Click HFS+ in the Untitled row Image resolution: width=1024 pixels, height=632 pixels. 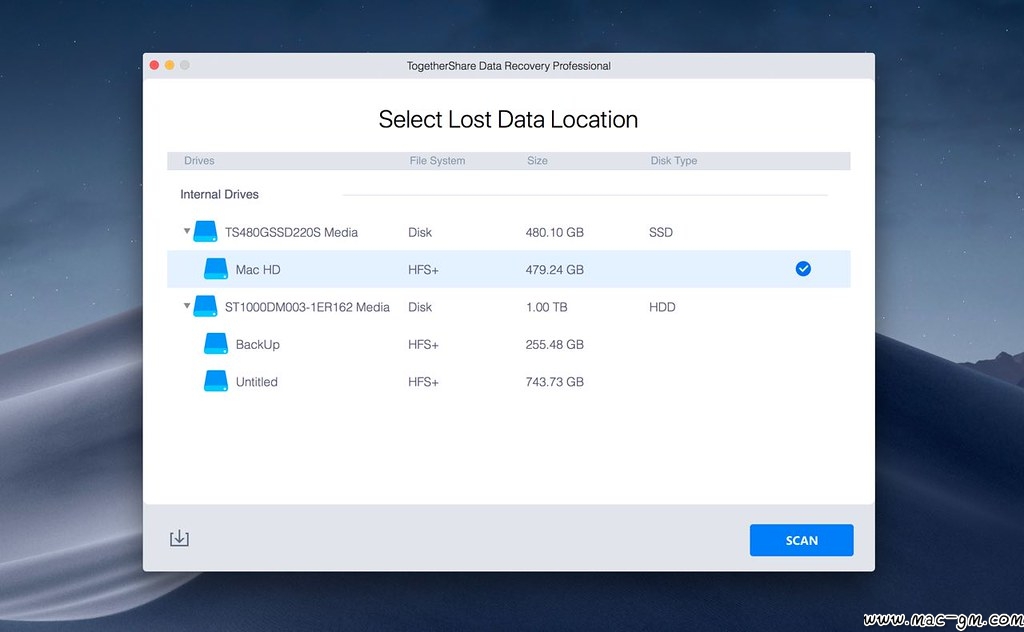pyautogui.click(x=423, y=382)
